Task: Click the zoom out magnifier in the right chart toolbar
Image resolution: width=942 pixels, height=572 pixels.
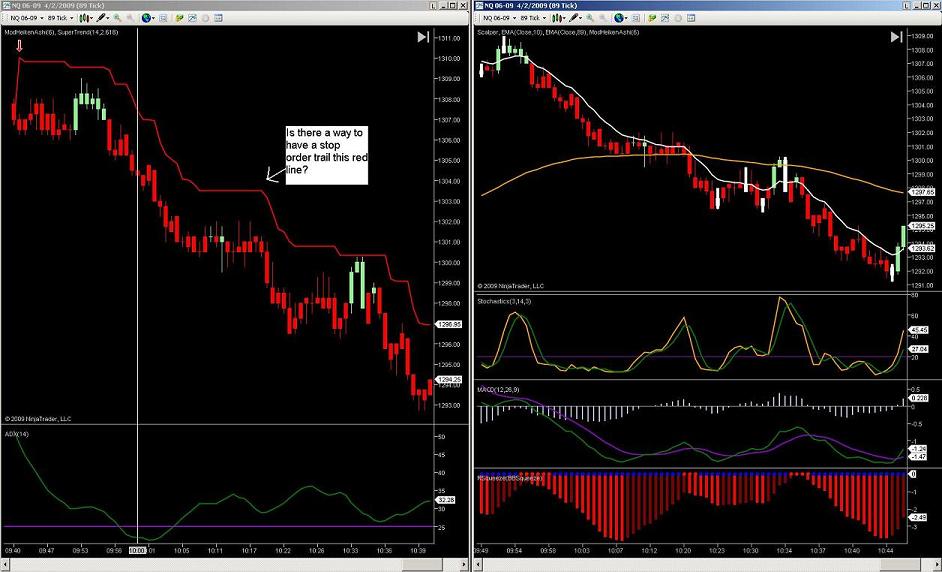Action: 603,18
